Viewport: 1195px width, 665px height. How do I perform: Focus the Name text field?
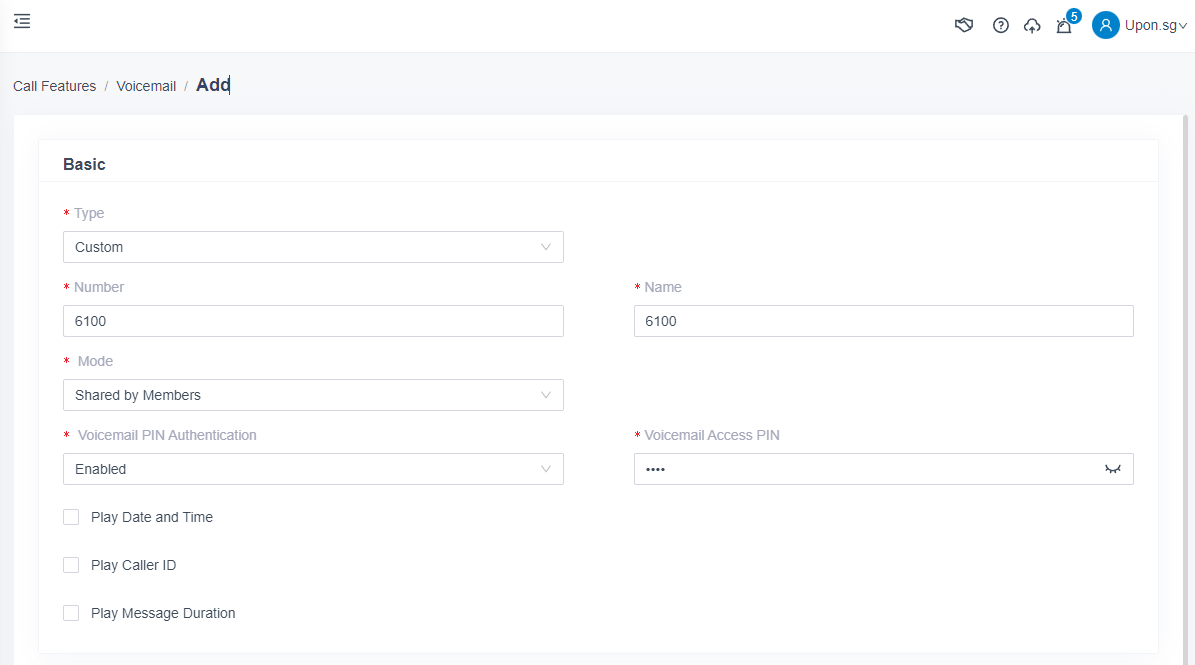[x=883, y=321]
